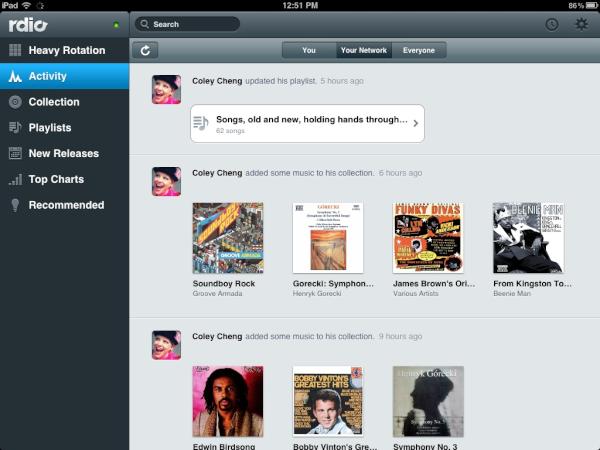Click the Collection disc icon
Image resolution: width=600 pixels, height=450 pixels.
pyautogui.click(x=15, y=102)
